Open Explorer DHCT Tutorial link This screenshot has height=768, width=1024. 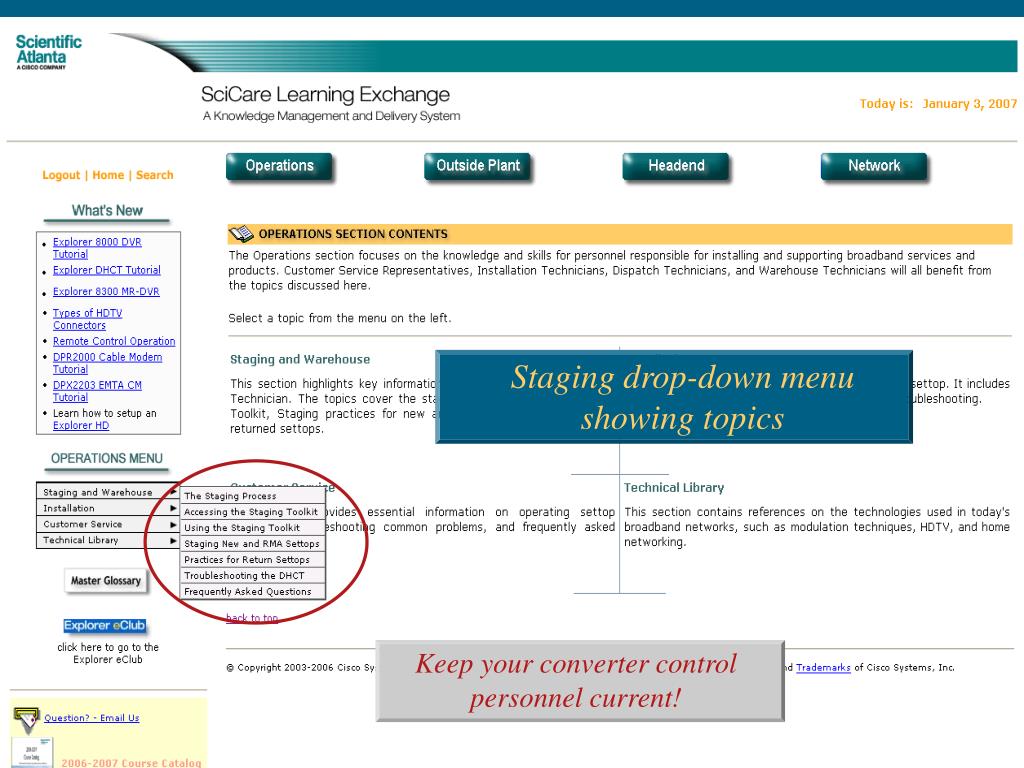pyautogui.click(x=106, y=270)
